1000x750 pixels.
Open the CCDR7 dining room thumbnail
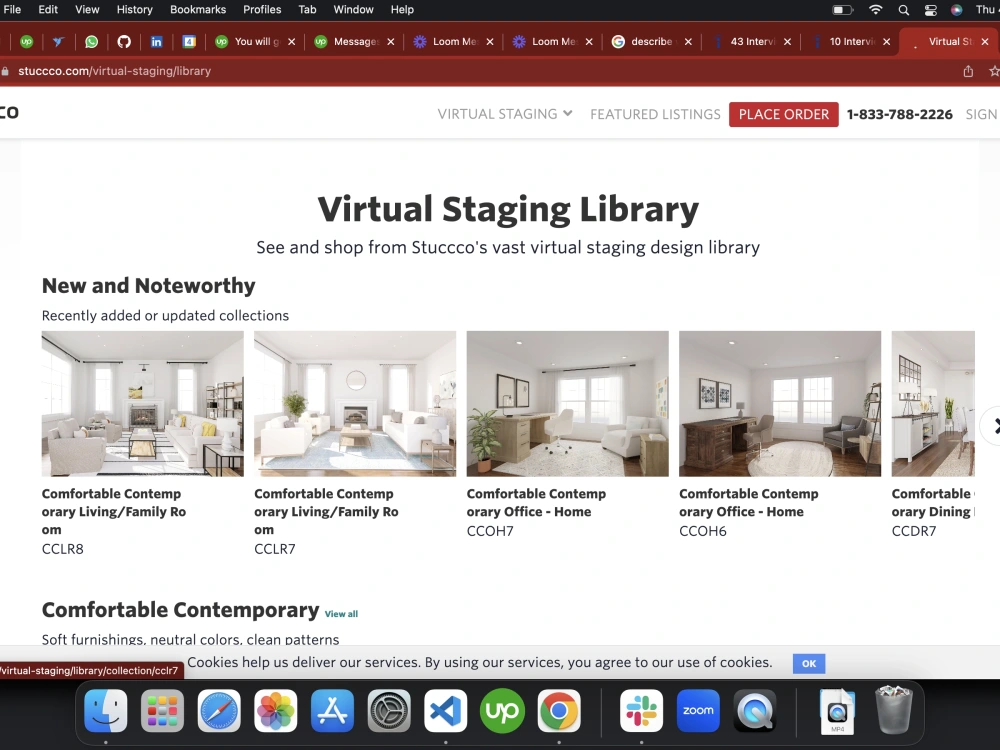click(933, 404)
